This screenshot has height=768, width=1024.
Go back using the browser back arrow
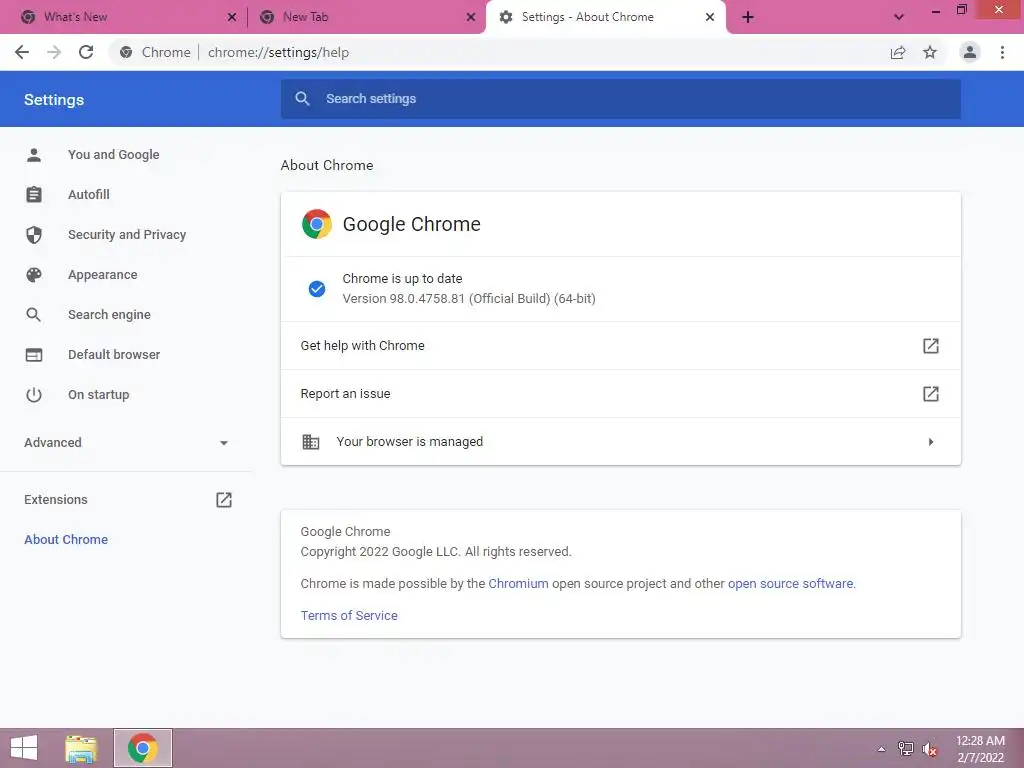pos(22,52)
